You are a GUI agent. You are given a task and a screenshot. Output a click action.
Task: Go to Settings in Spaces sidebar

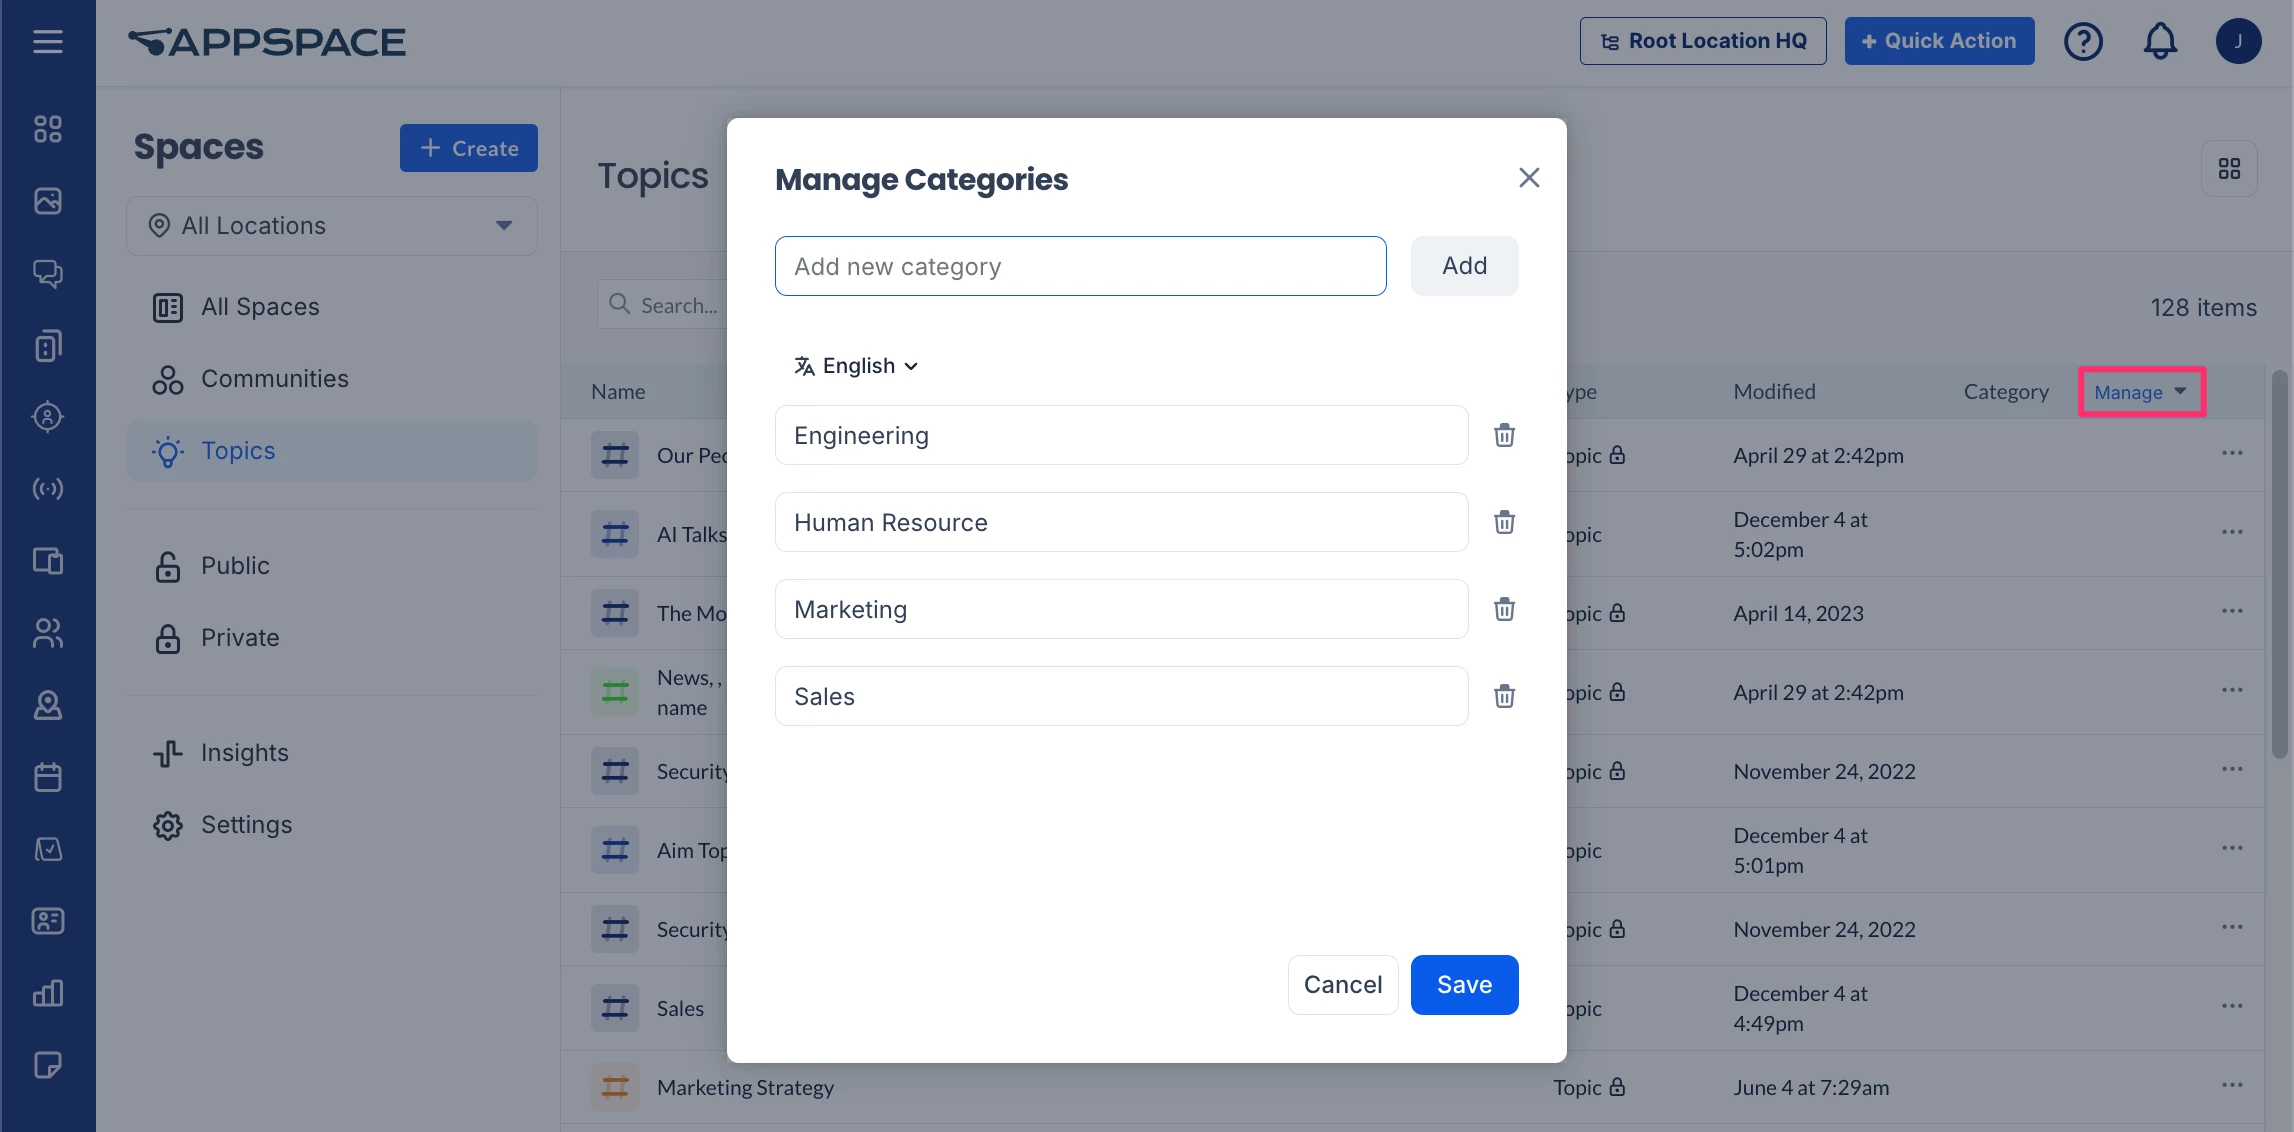point(246,825)
